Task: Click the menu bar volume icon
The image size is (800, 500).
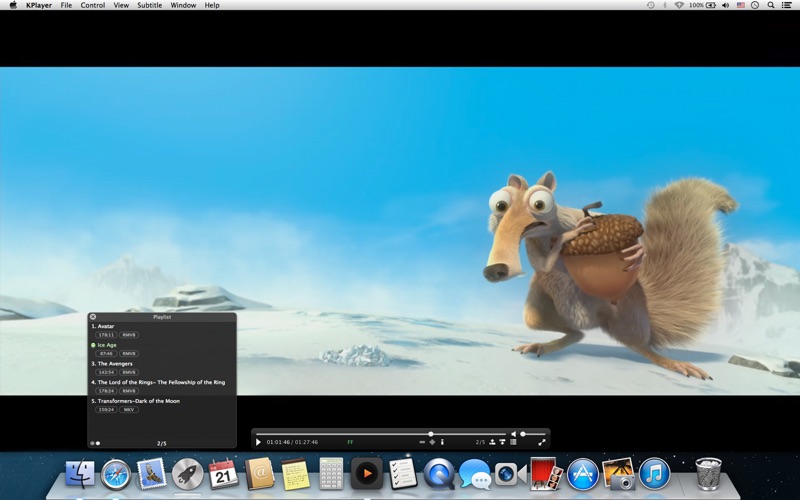Action: [x=726, y=5]
